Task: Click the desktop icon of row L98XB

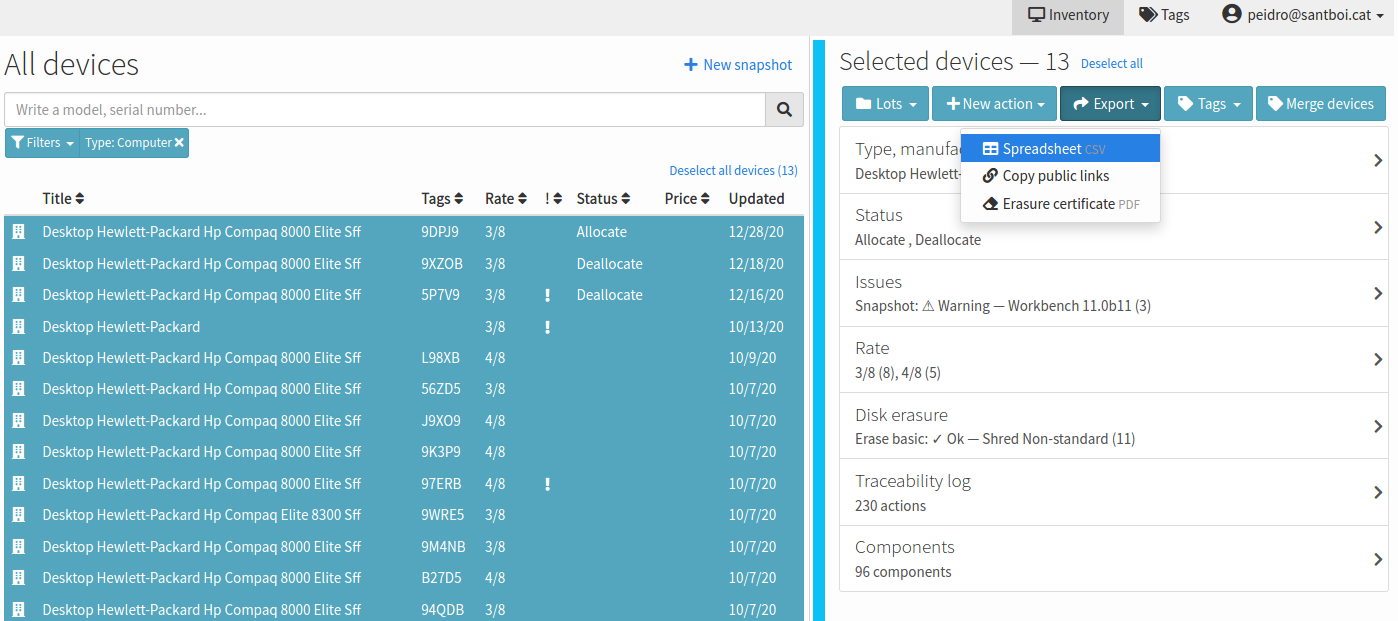Action: pos(18,358)
